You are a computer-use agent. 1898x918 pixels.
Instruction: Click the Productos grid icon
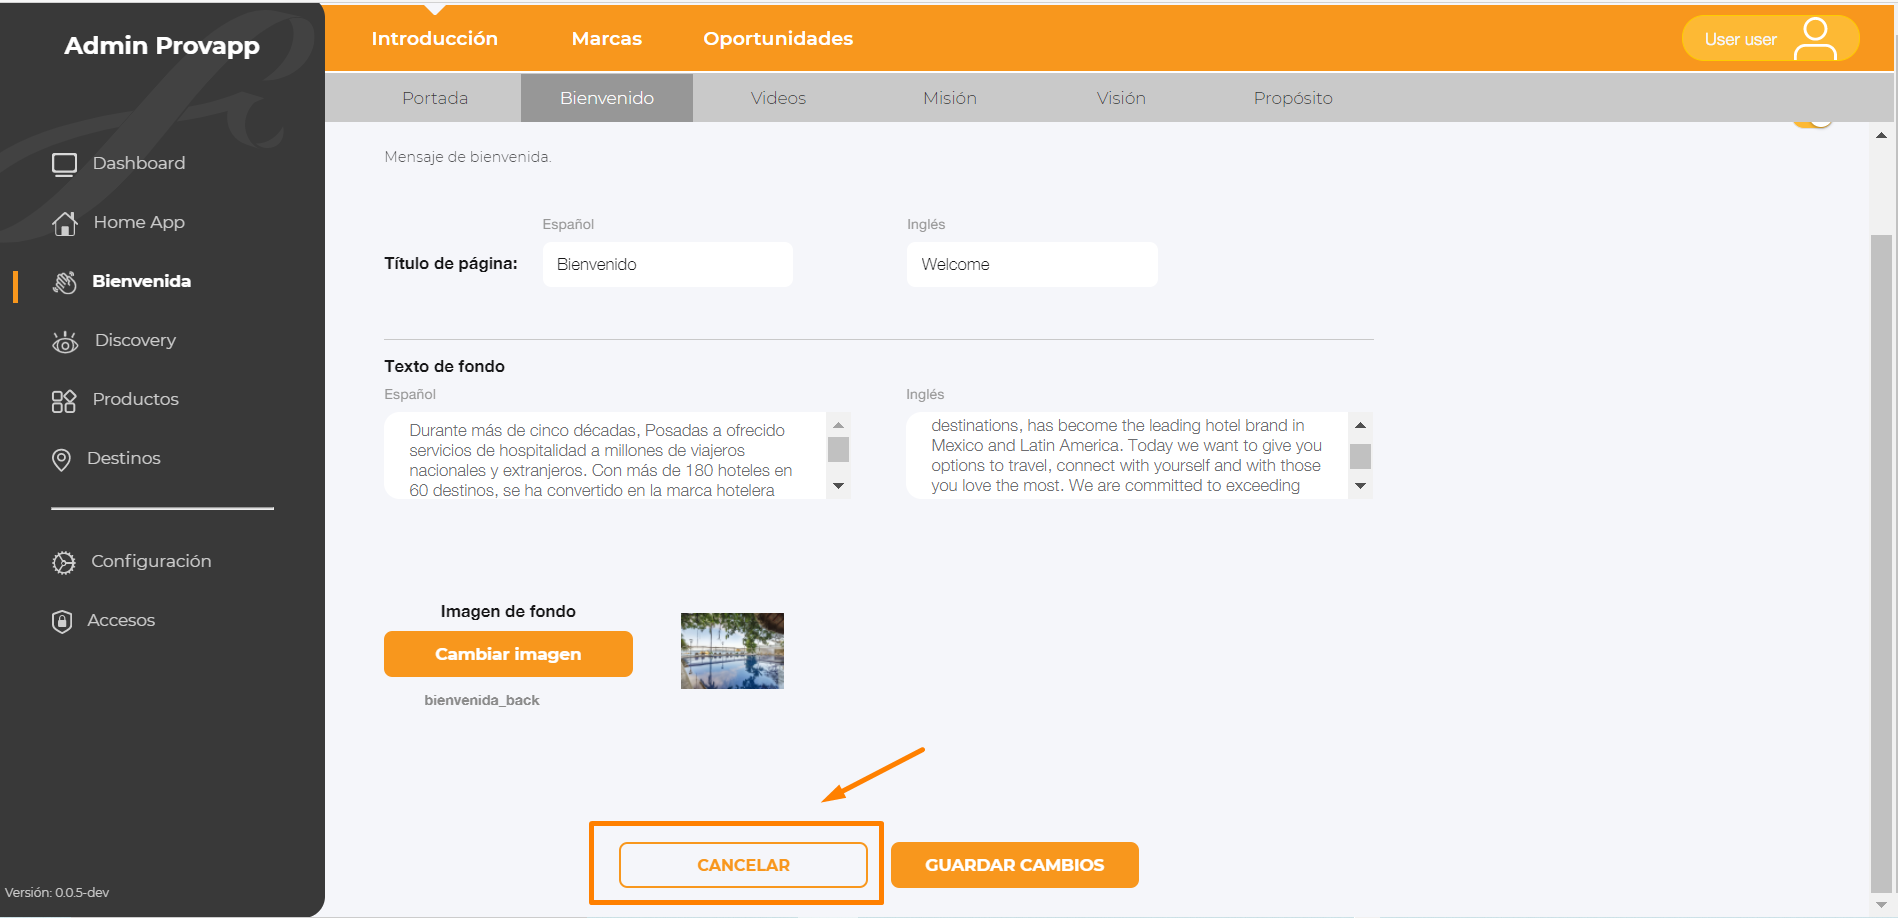click(64, 401)
